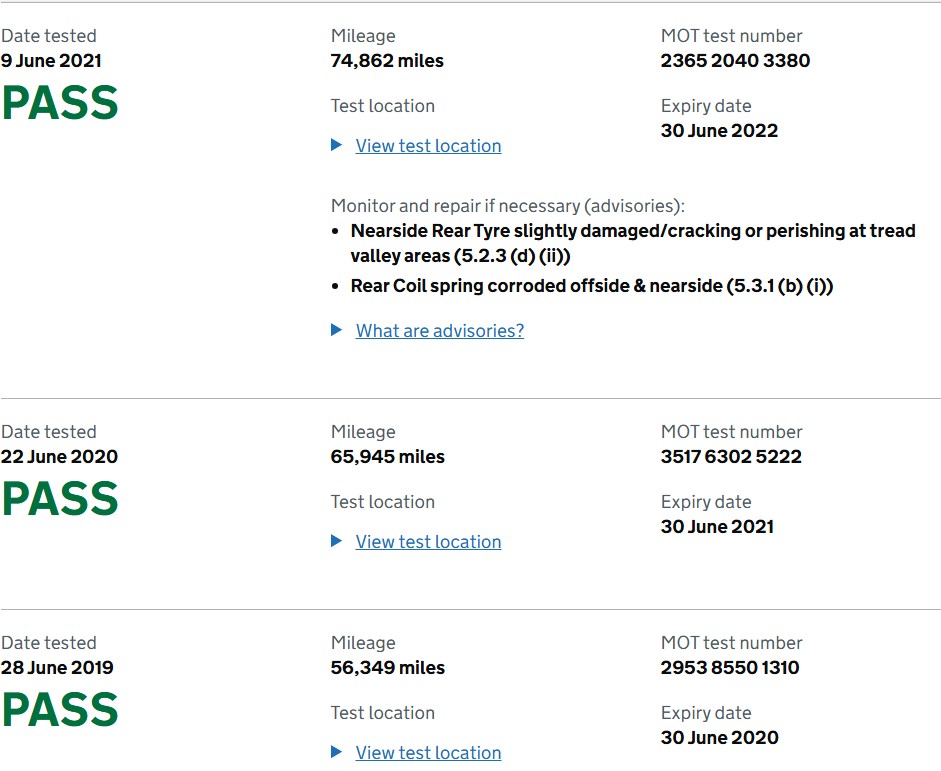Expand the triangle arrow beside the 2021 test location
Image resolution: width=941 pixels, height=771 pixels.
tap(337, 145)
